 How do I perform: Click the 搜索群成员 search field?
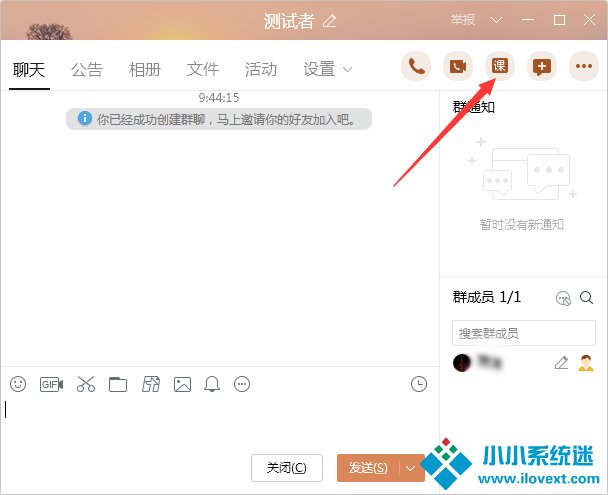click(x=523, y=333)
